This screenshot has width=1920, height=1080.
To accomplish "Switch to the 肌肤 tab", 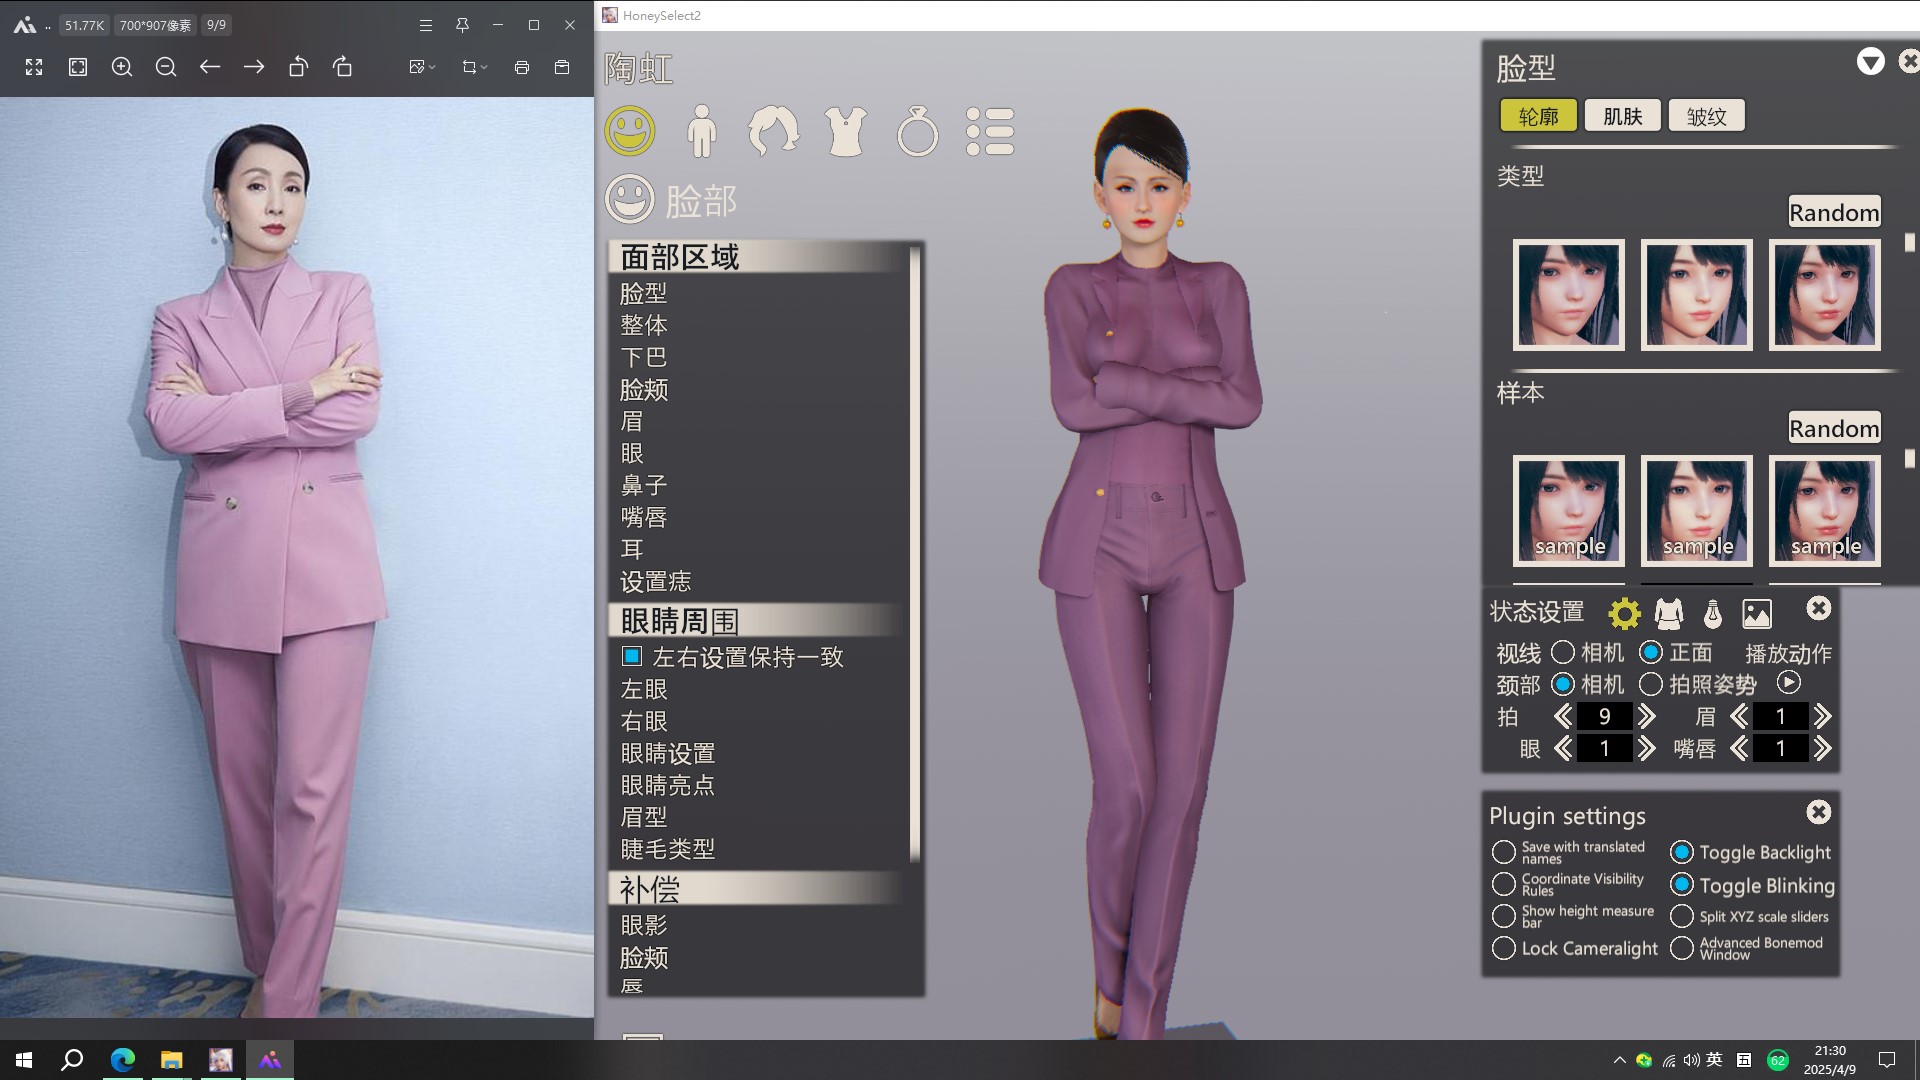I will (x=1622, y=116).
